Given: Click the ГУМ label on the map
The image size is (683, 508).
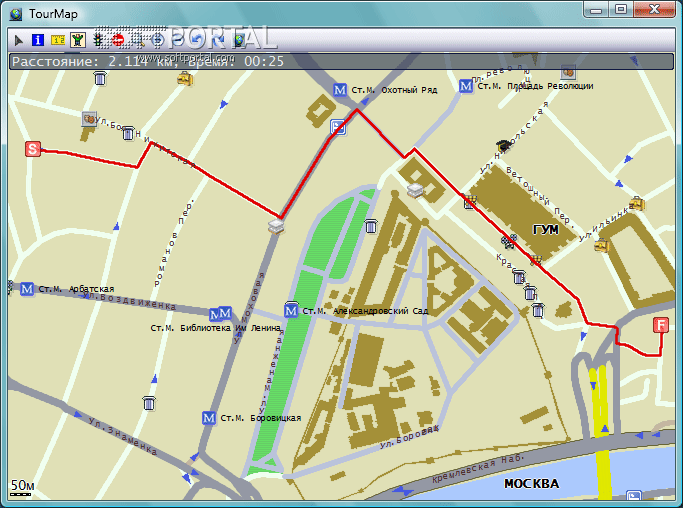Looking at the screenshot, I should click(x=545, y=230).
